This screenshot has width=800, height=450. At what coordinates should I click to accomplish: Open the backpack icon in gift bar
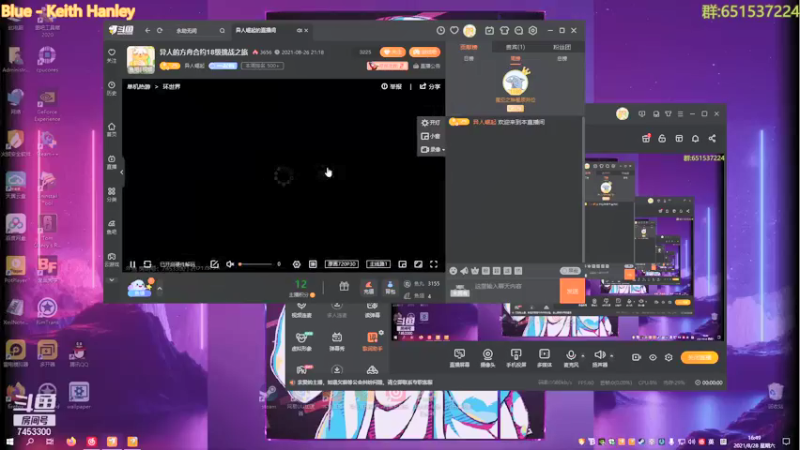click(x=390, y=288)
